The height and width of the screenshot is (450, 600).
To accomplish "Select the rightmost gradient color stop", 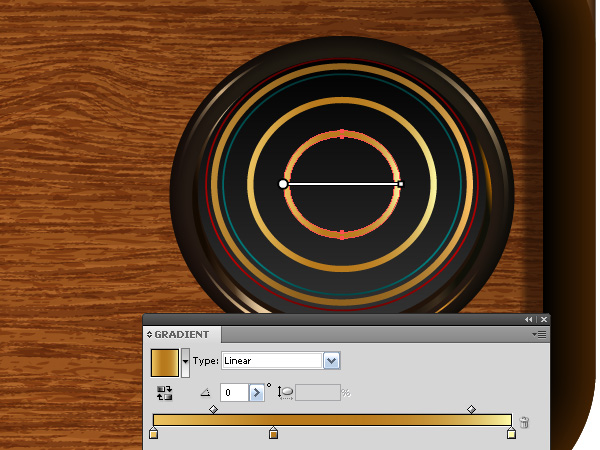I will pyautogui.click(x=511, y=433).
